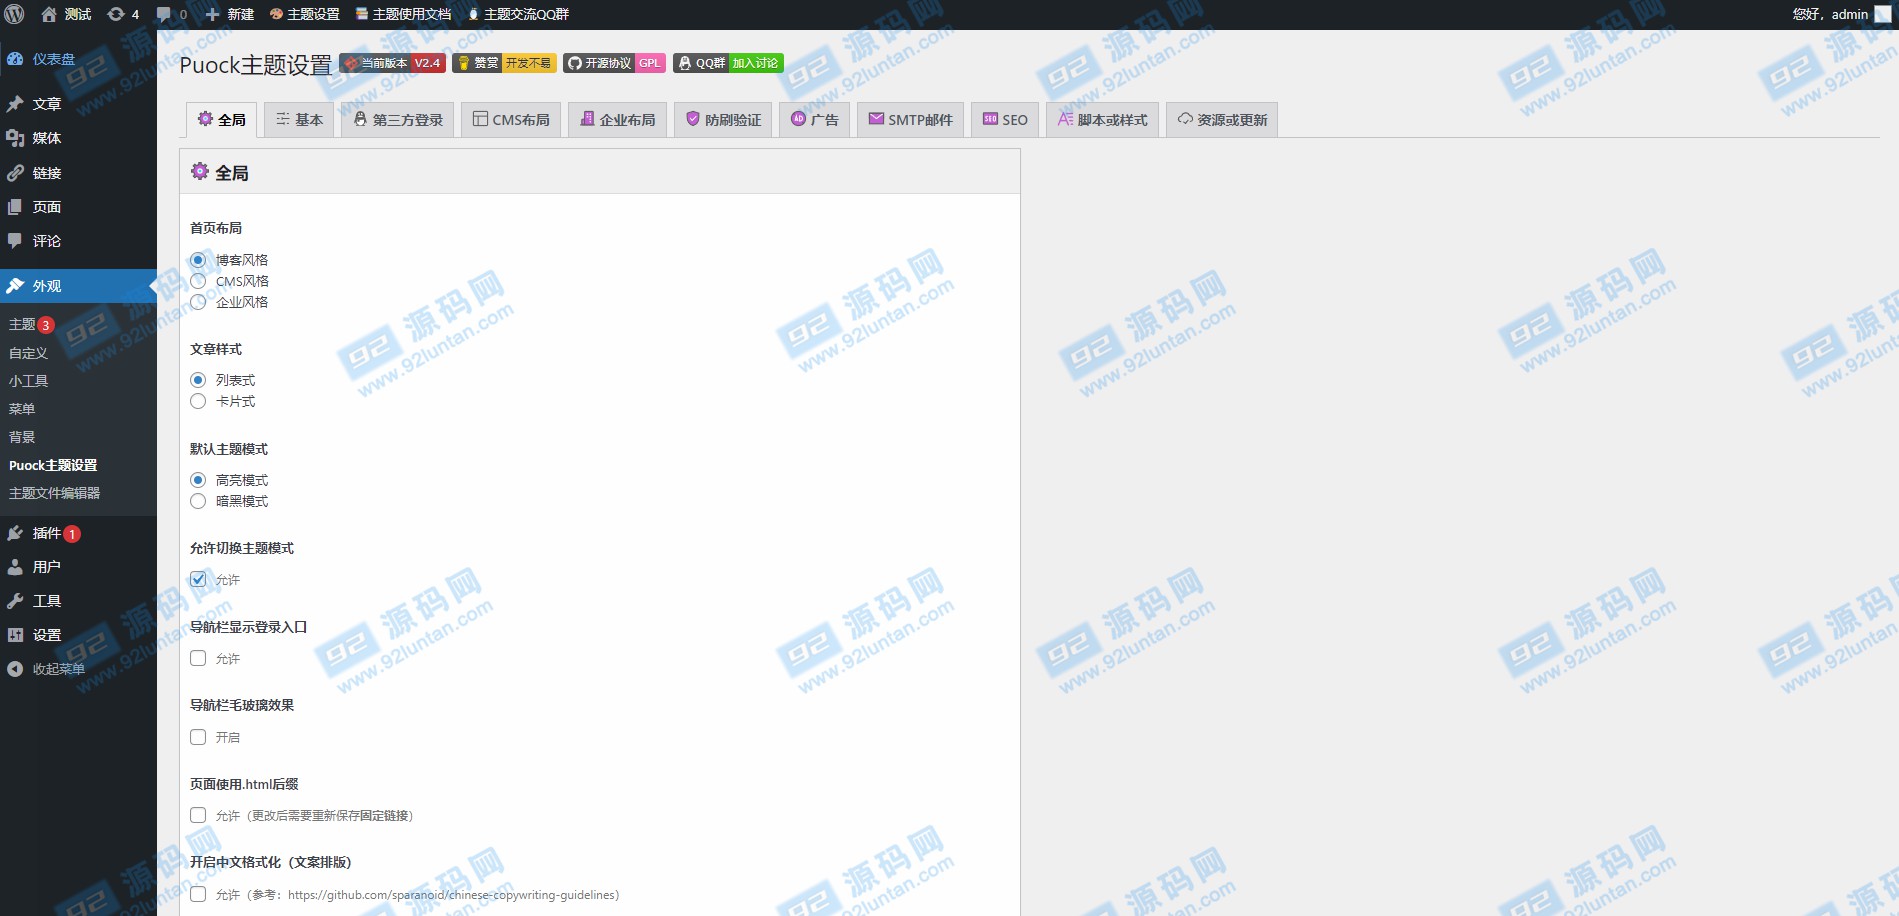
Task: Click the updates icon showing 4
Action: (x=116, y=14)
